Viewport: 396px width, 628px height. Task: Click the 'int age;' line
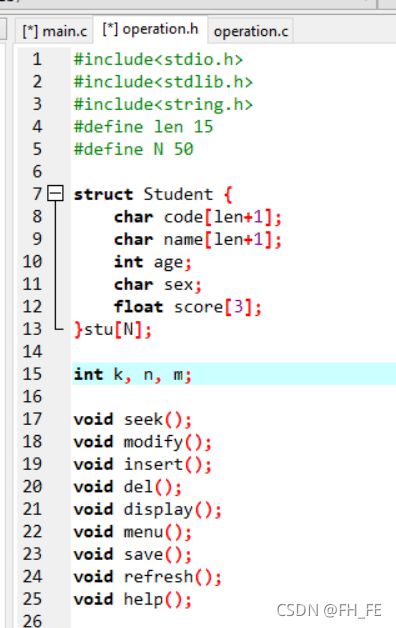(x=153, y=262)
